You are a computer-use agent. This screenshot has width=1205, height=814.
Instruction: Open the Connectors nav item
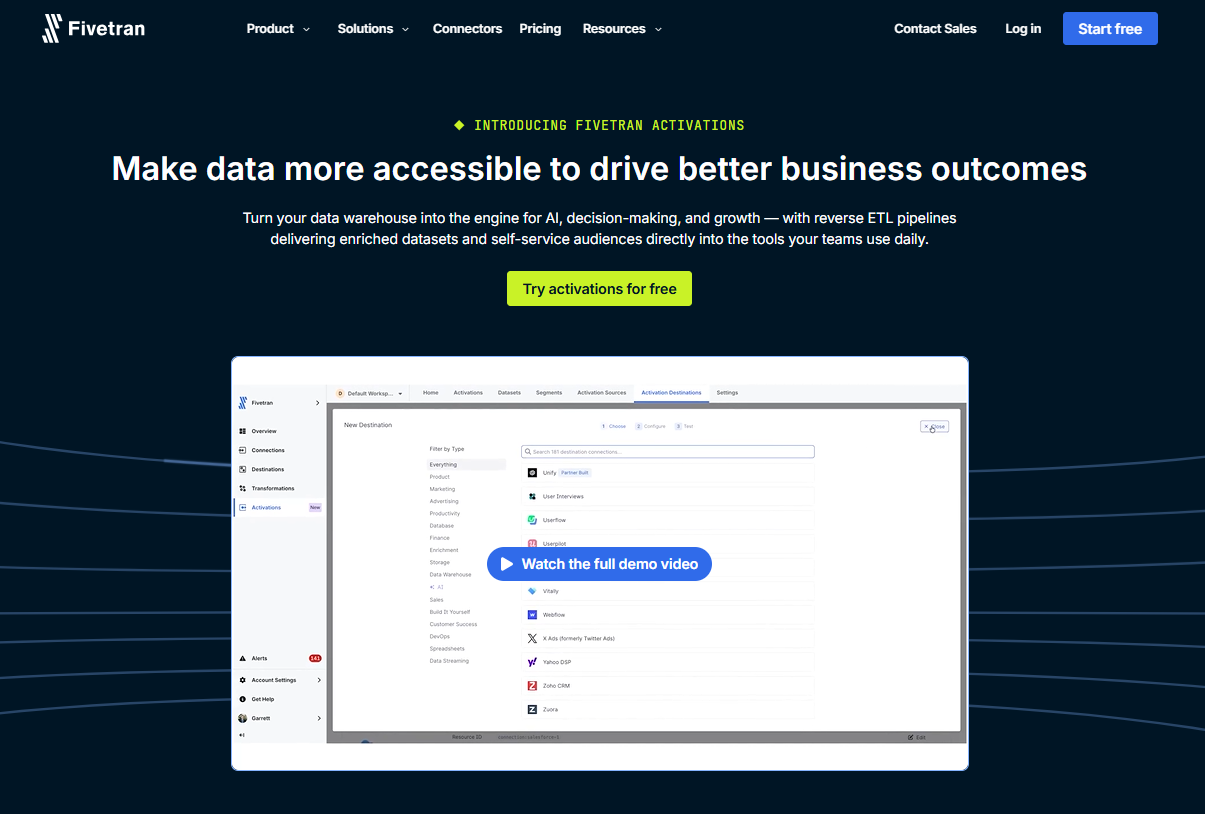pos(467,29)
